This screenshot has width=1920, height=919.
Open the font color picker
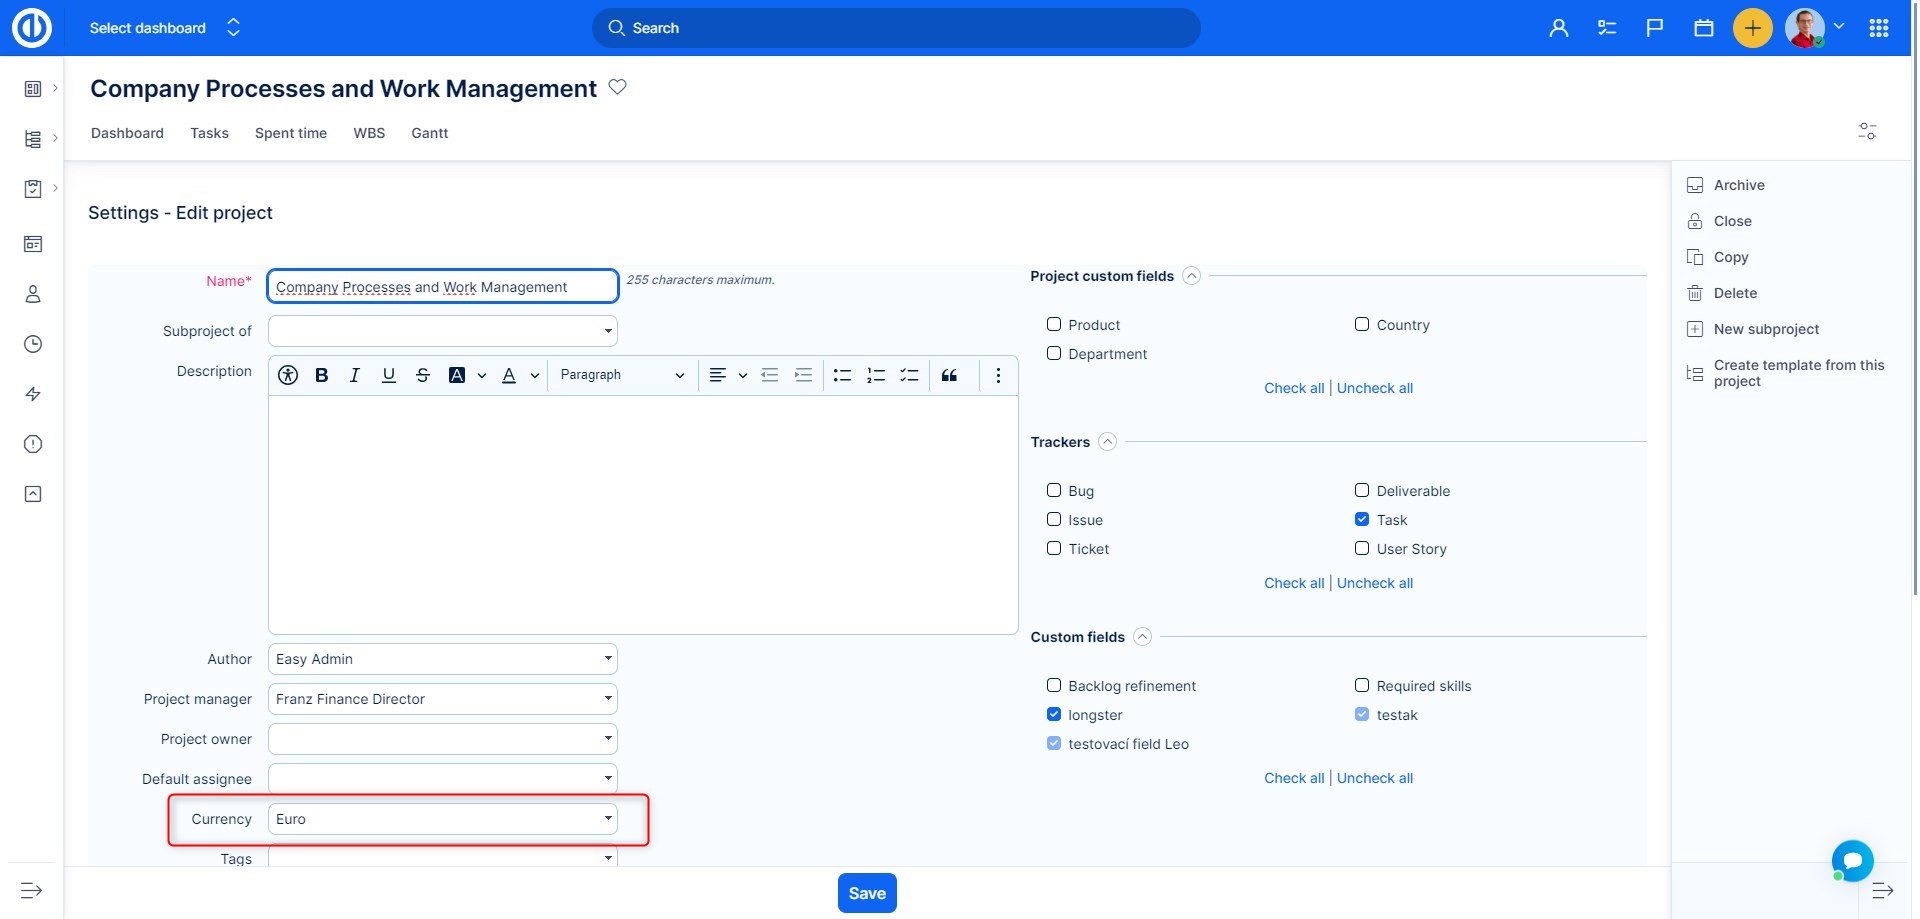pos(509,375)
